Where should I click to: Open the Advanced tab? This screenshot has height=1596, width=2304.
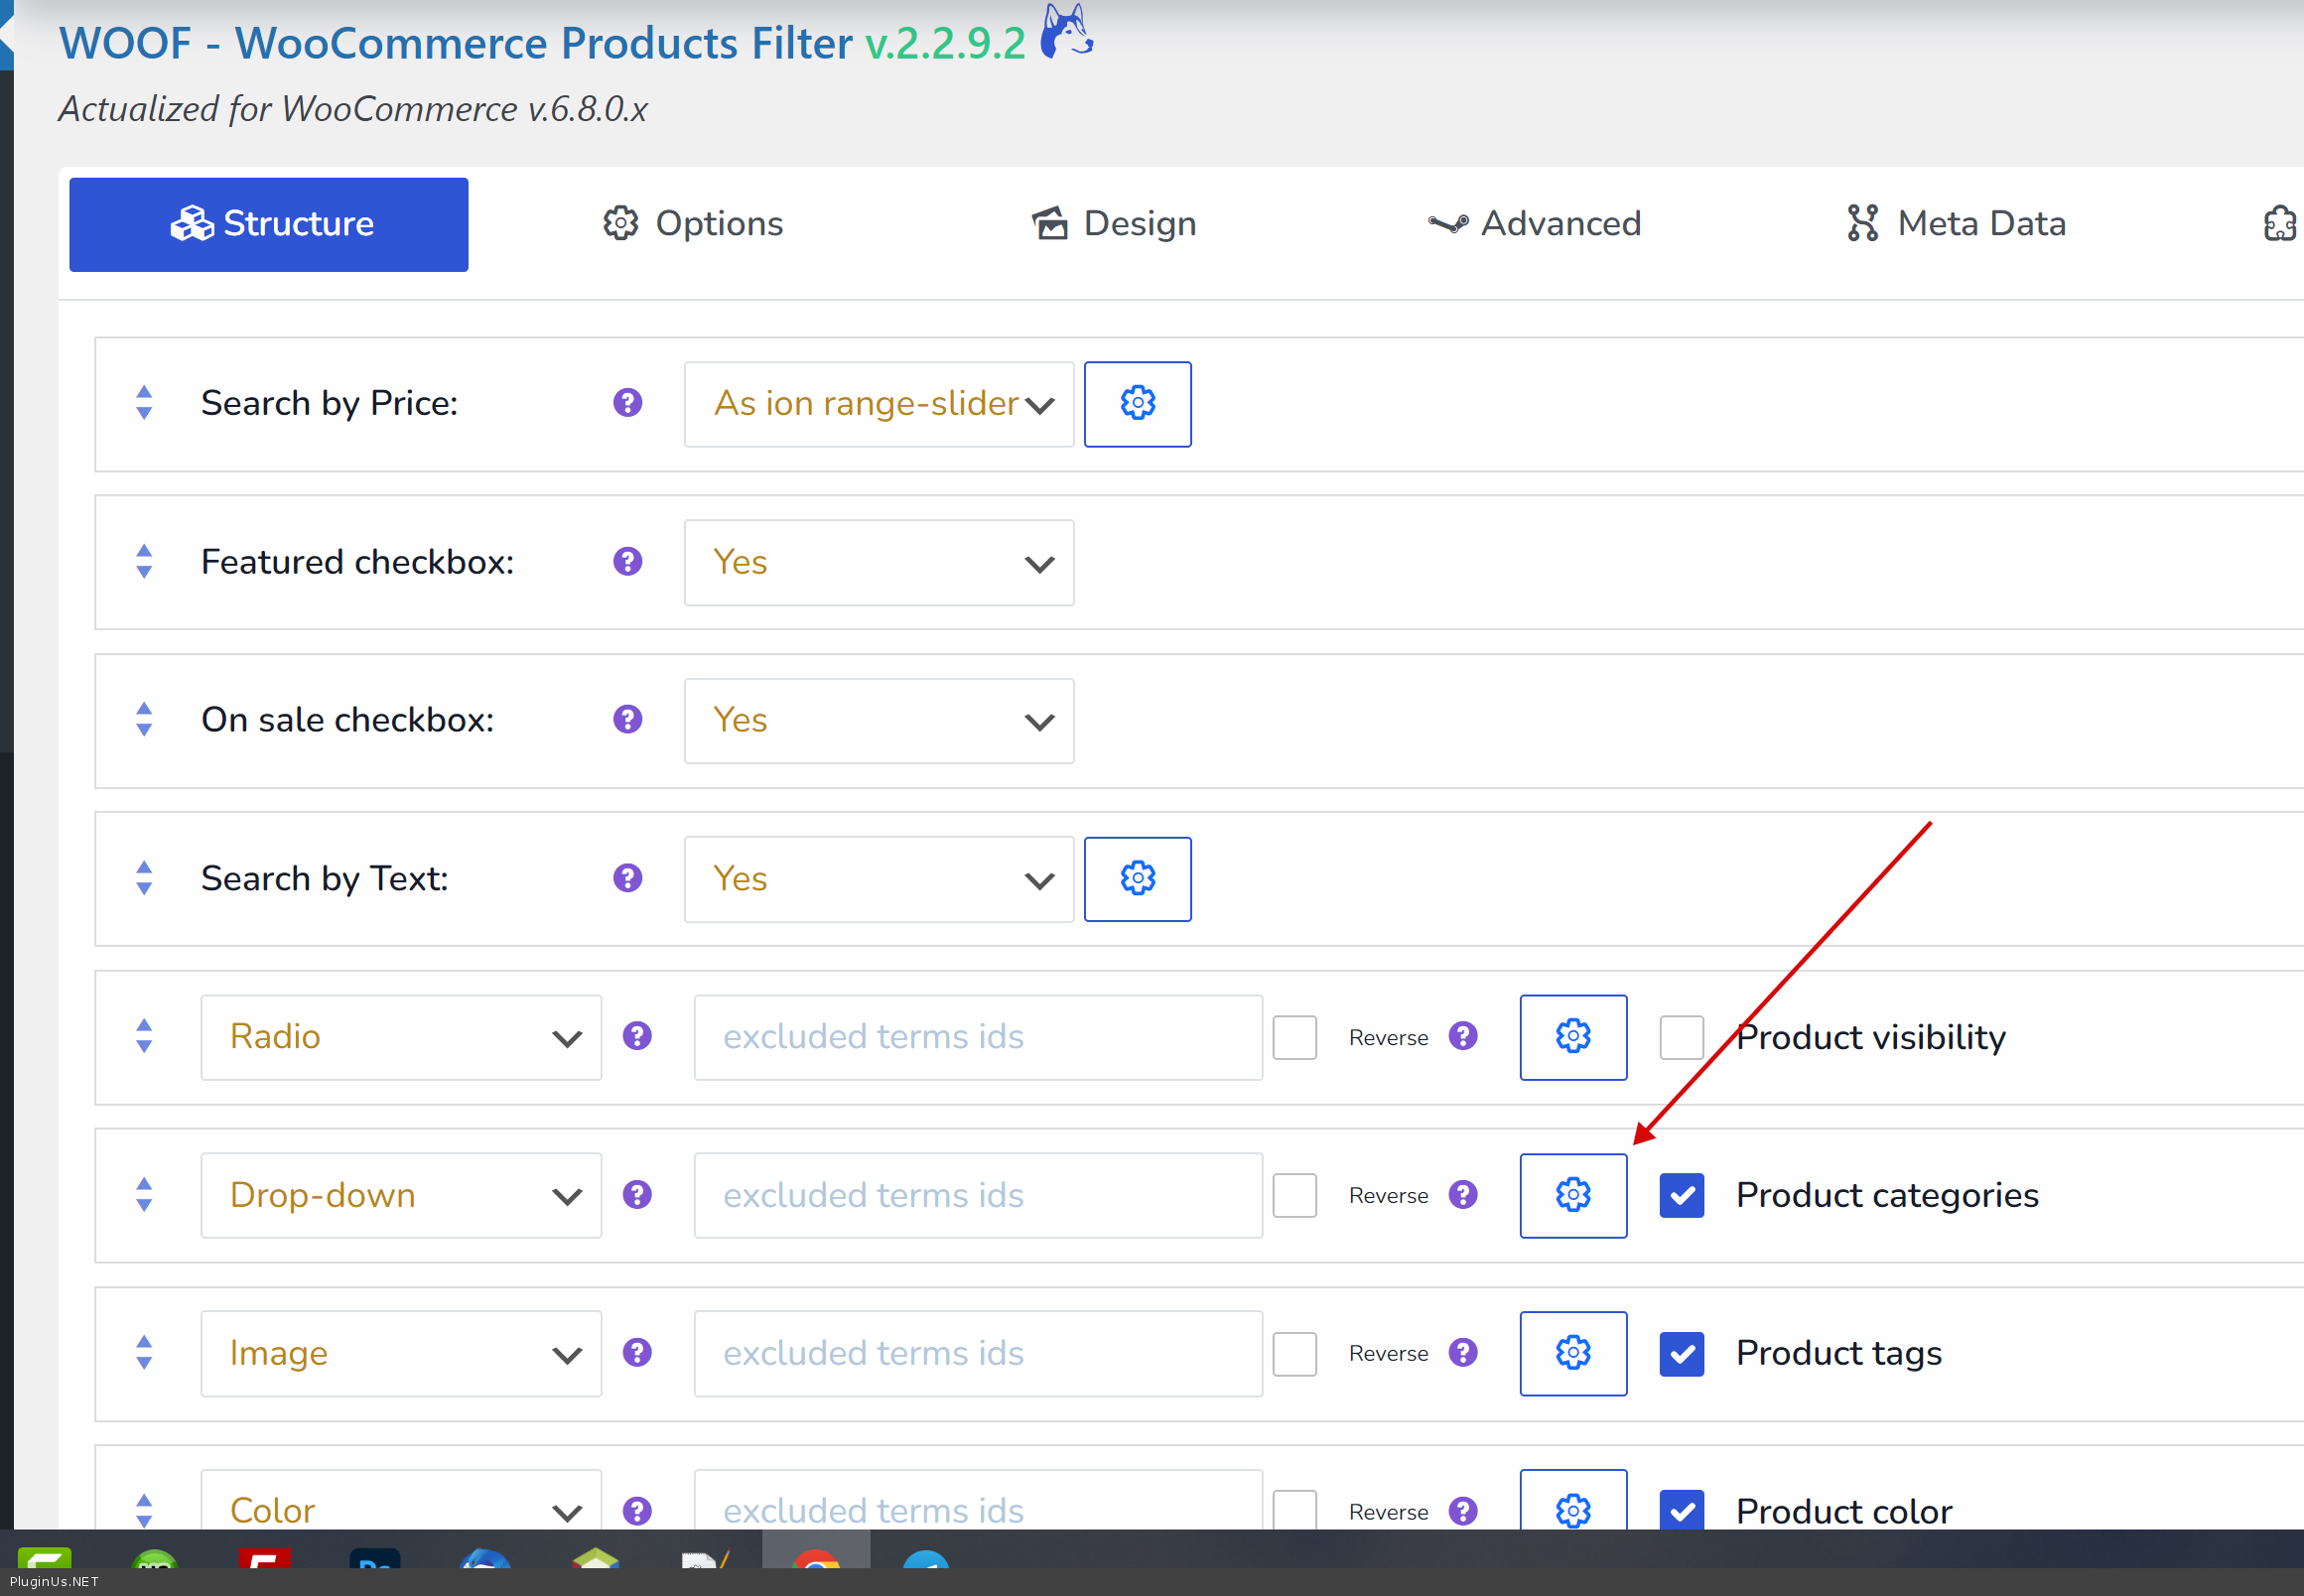coord(1535,224)
